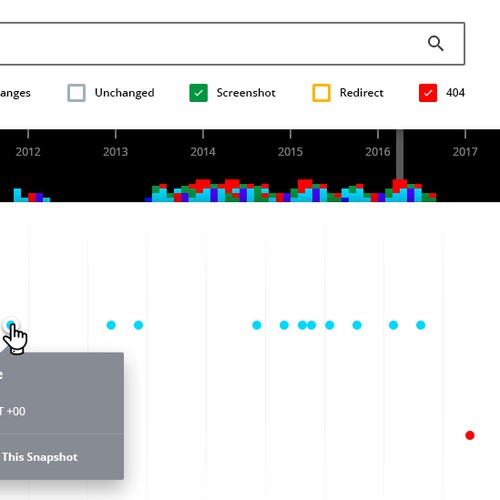Jump to 2012 on the timeline
500x500 pixels.
[x=28, y=152]
